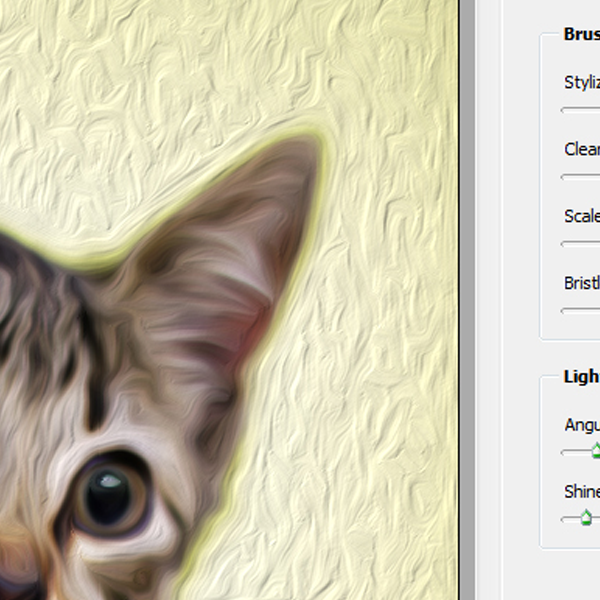This screenshot has width=600, height=600.
Task: Click the Bristle Detail label text
Action: point(582,283)
